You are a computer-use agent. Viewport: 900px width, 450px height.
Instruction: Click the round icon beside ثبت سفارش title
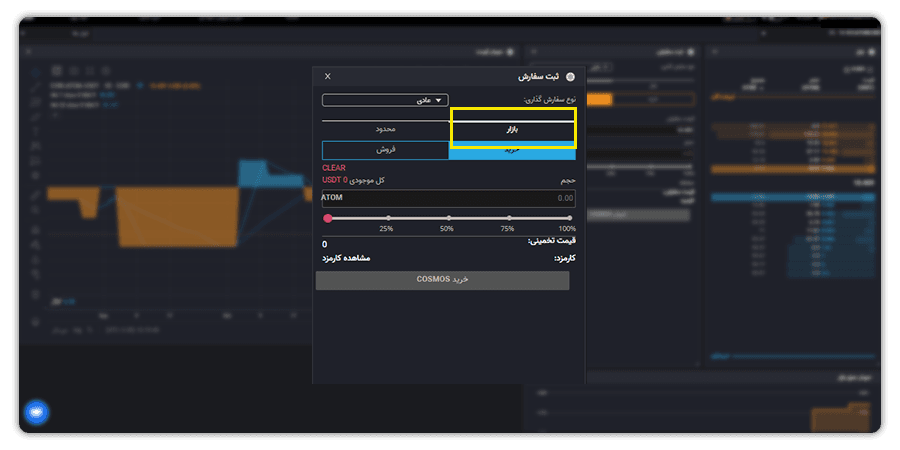570,76
